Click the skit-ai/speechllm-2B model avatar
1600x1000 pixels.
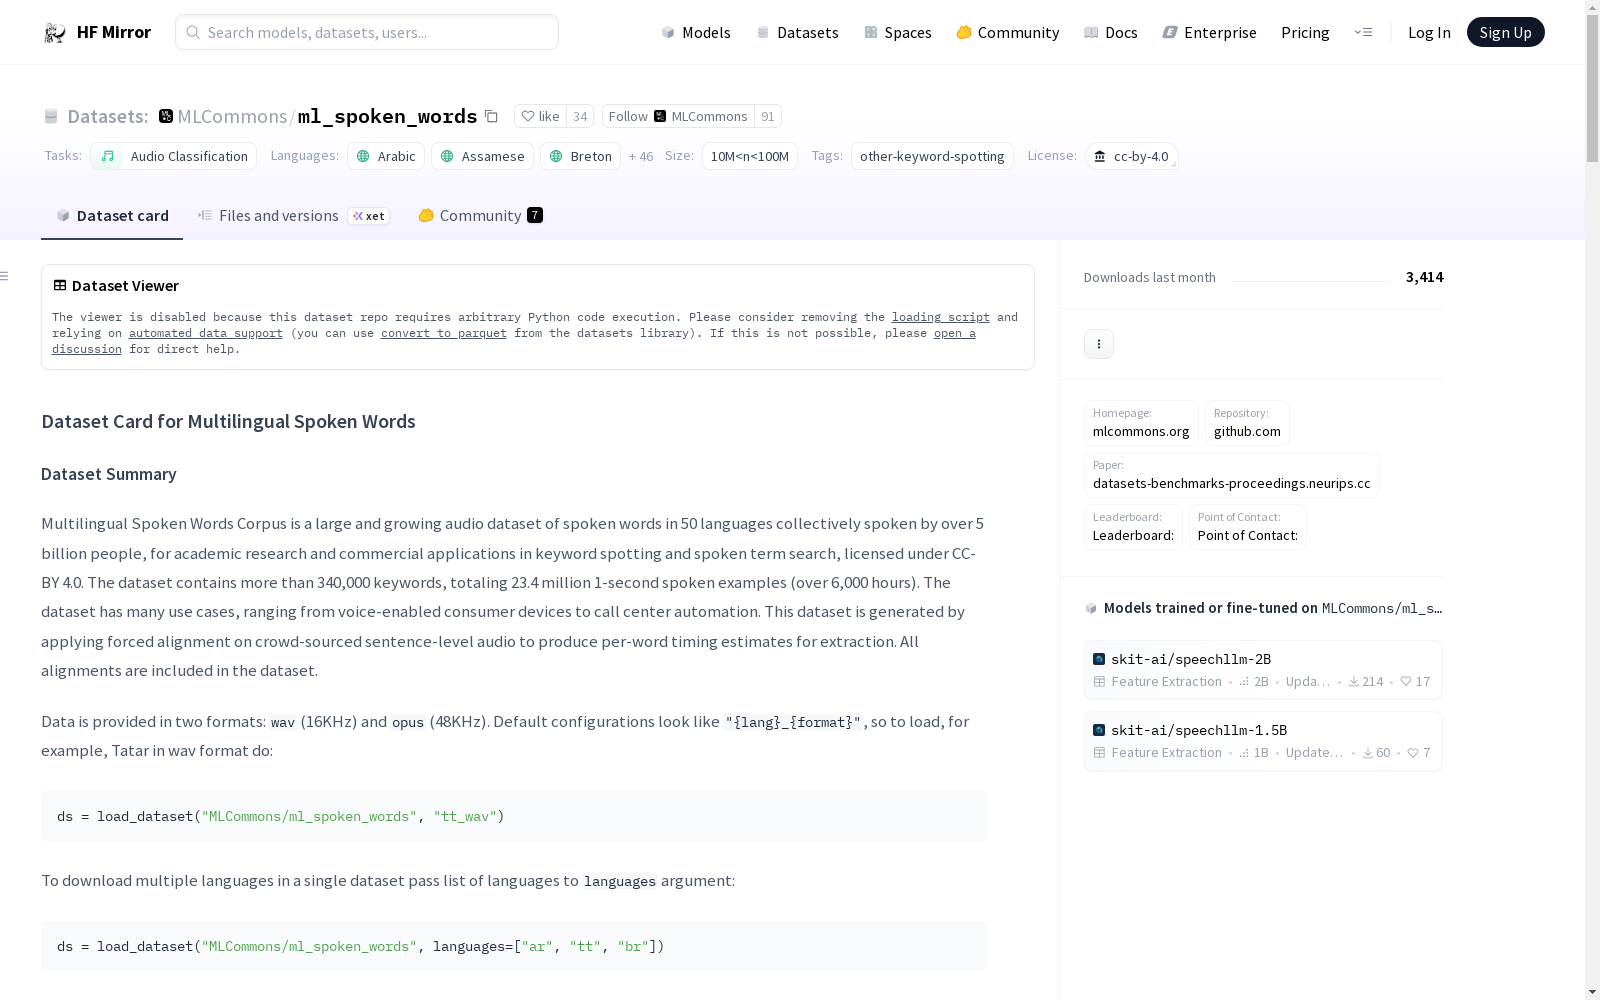tap(1099, 659)
